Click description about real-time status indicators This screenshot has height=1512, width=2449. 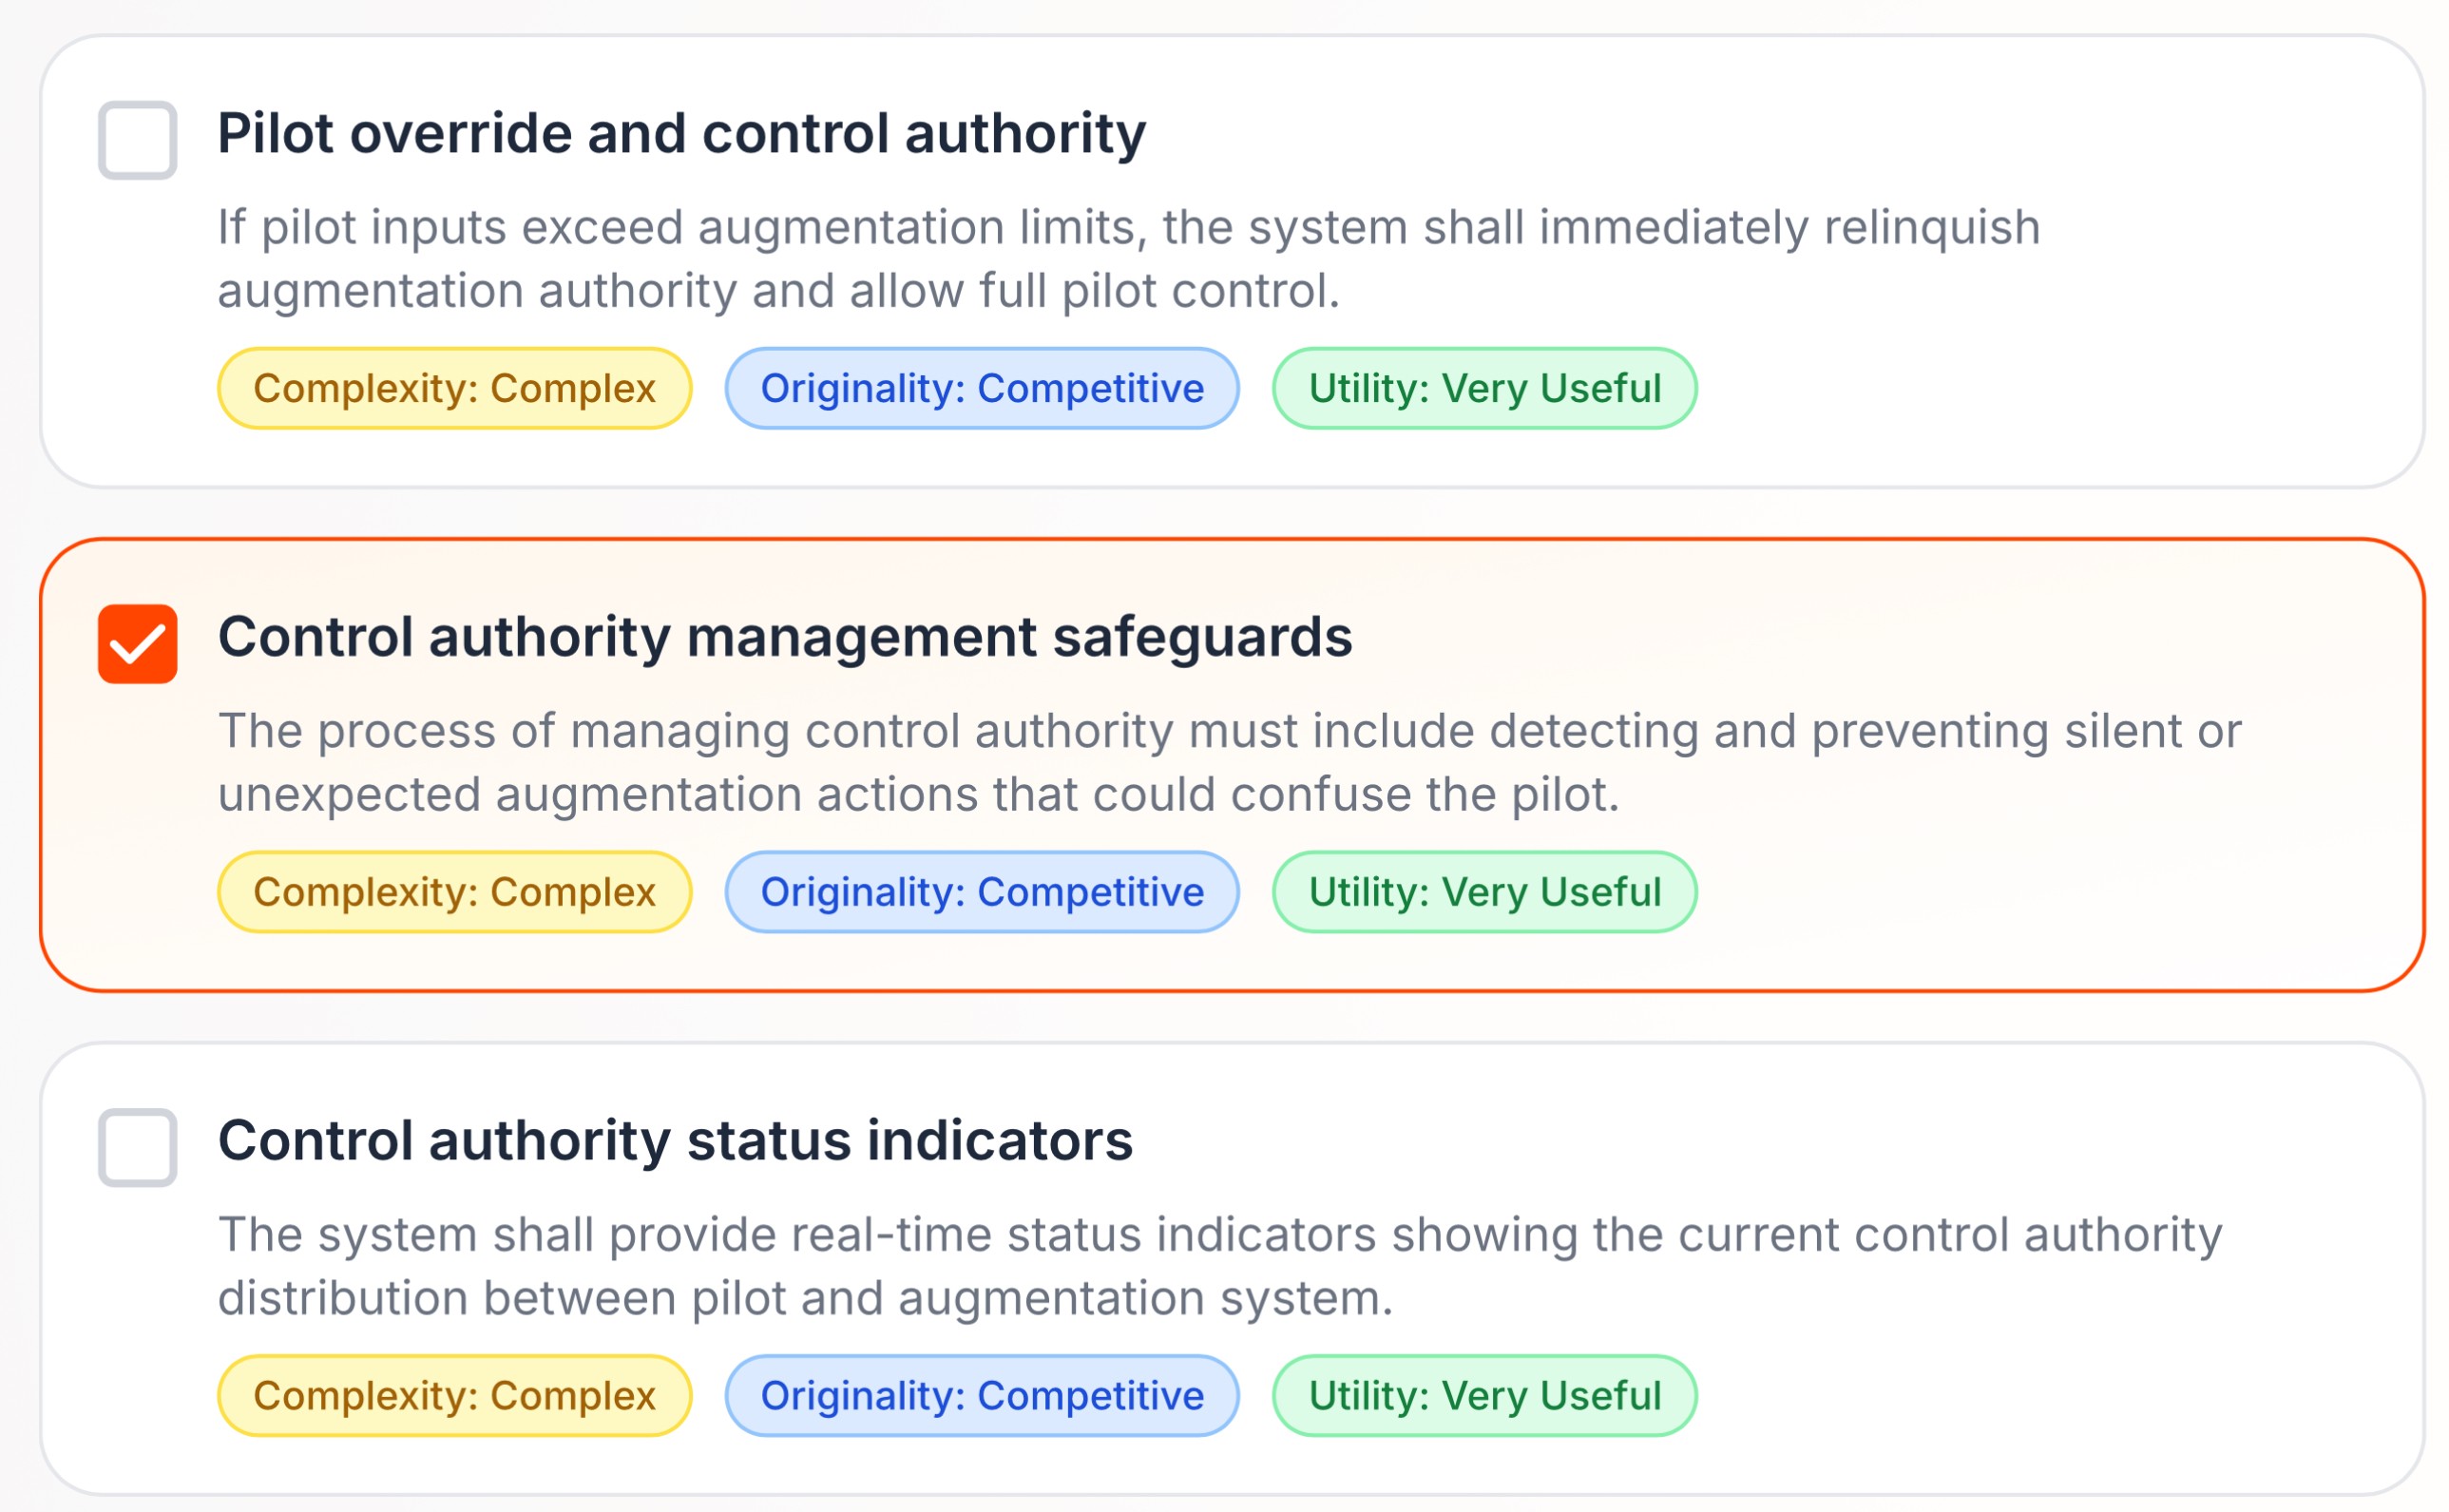(1218, 1265)
